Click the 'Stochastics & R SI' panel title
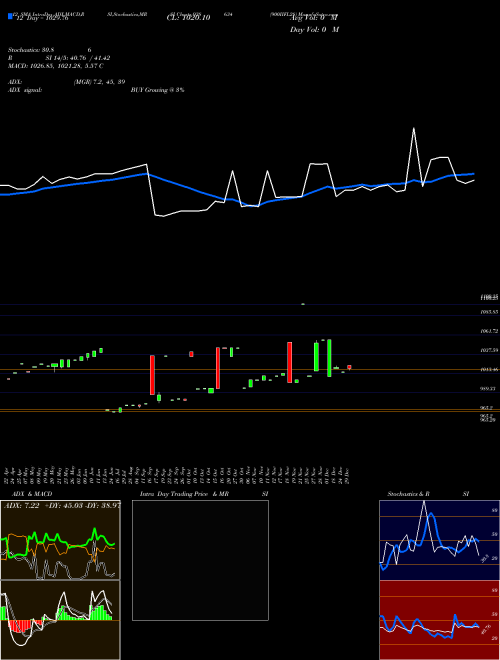 pyautogui.click(x=428, y=494)
